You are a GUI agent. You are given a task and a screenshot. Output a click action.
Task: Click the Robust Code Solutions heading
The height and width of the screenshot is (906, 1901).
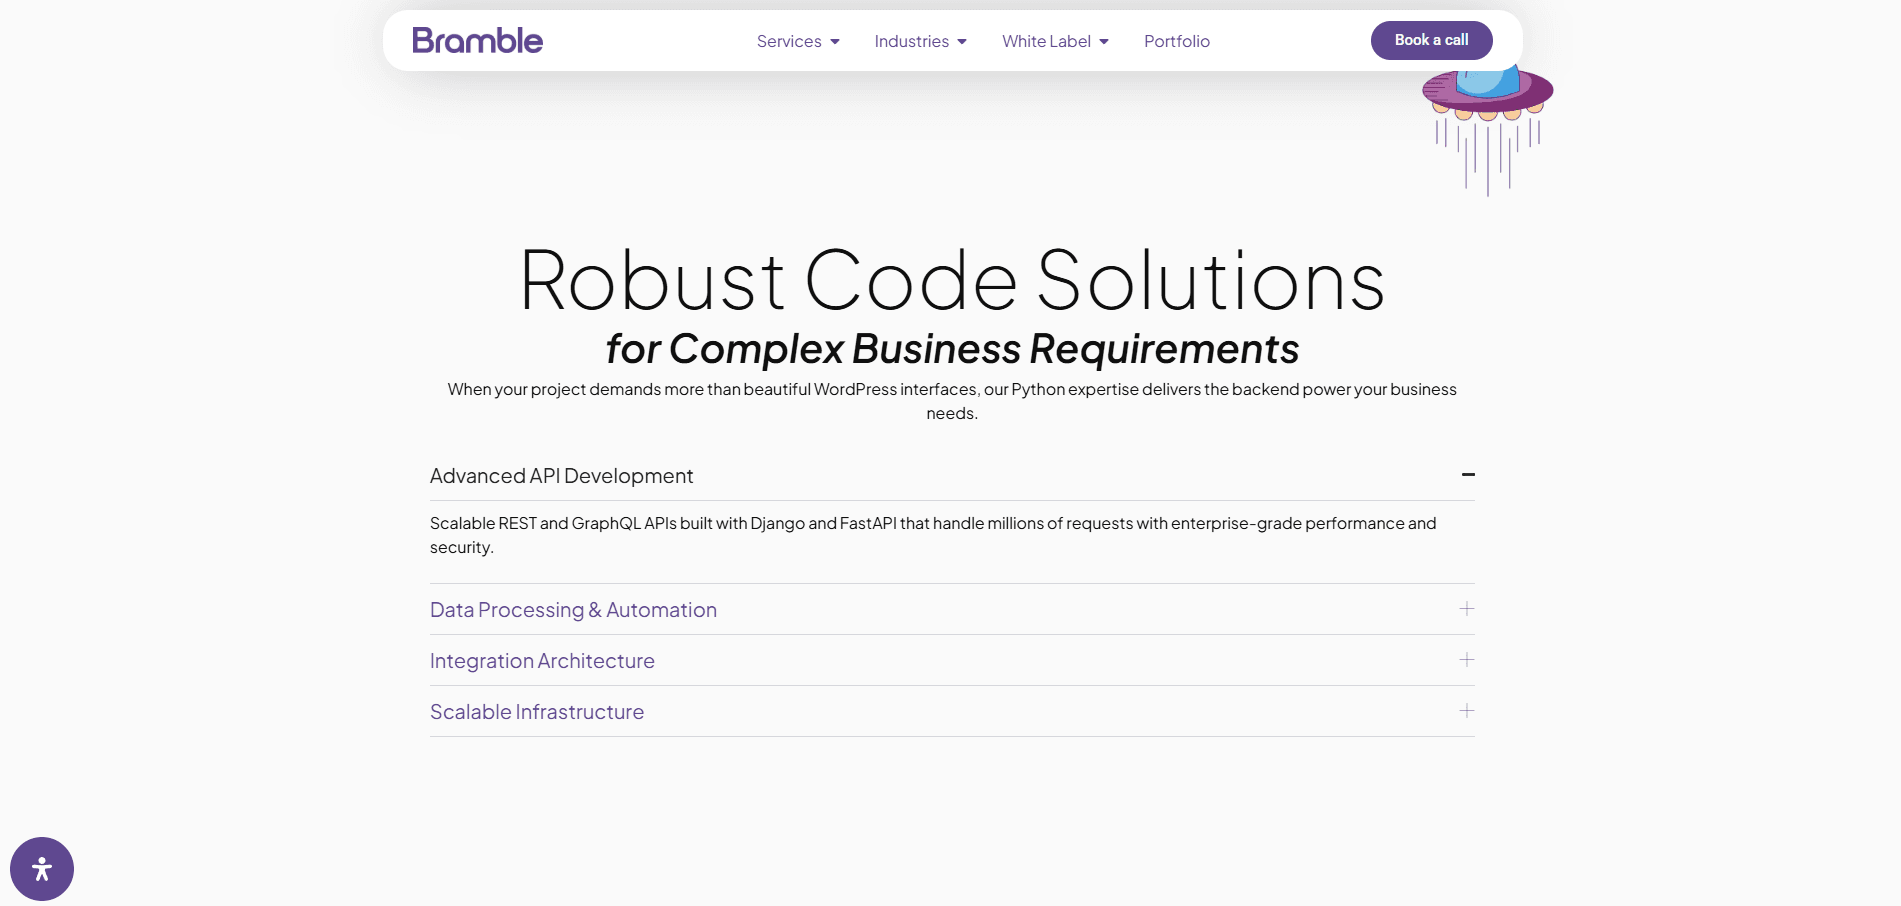coord(951,282)
